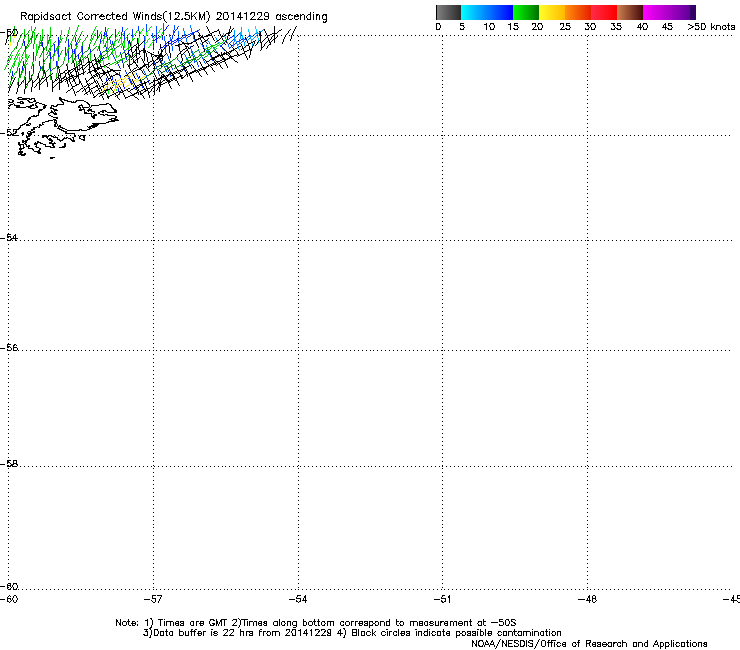Click the '-57' longitude axis label

coord(153,599)
